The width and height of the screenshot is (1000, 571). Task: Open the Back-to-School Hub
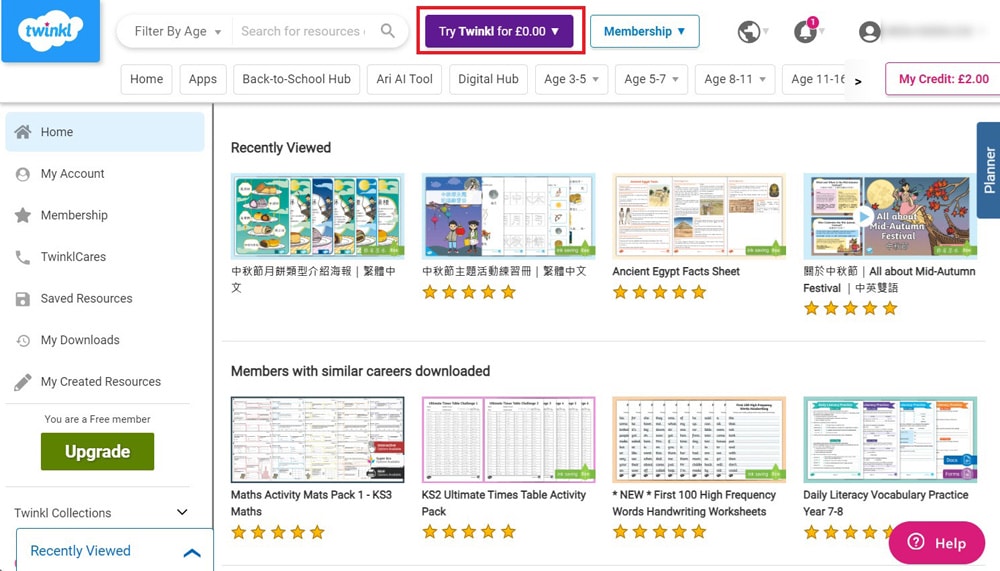(297, 79)
